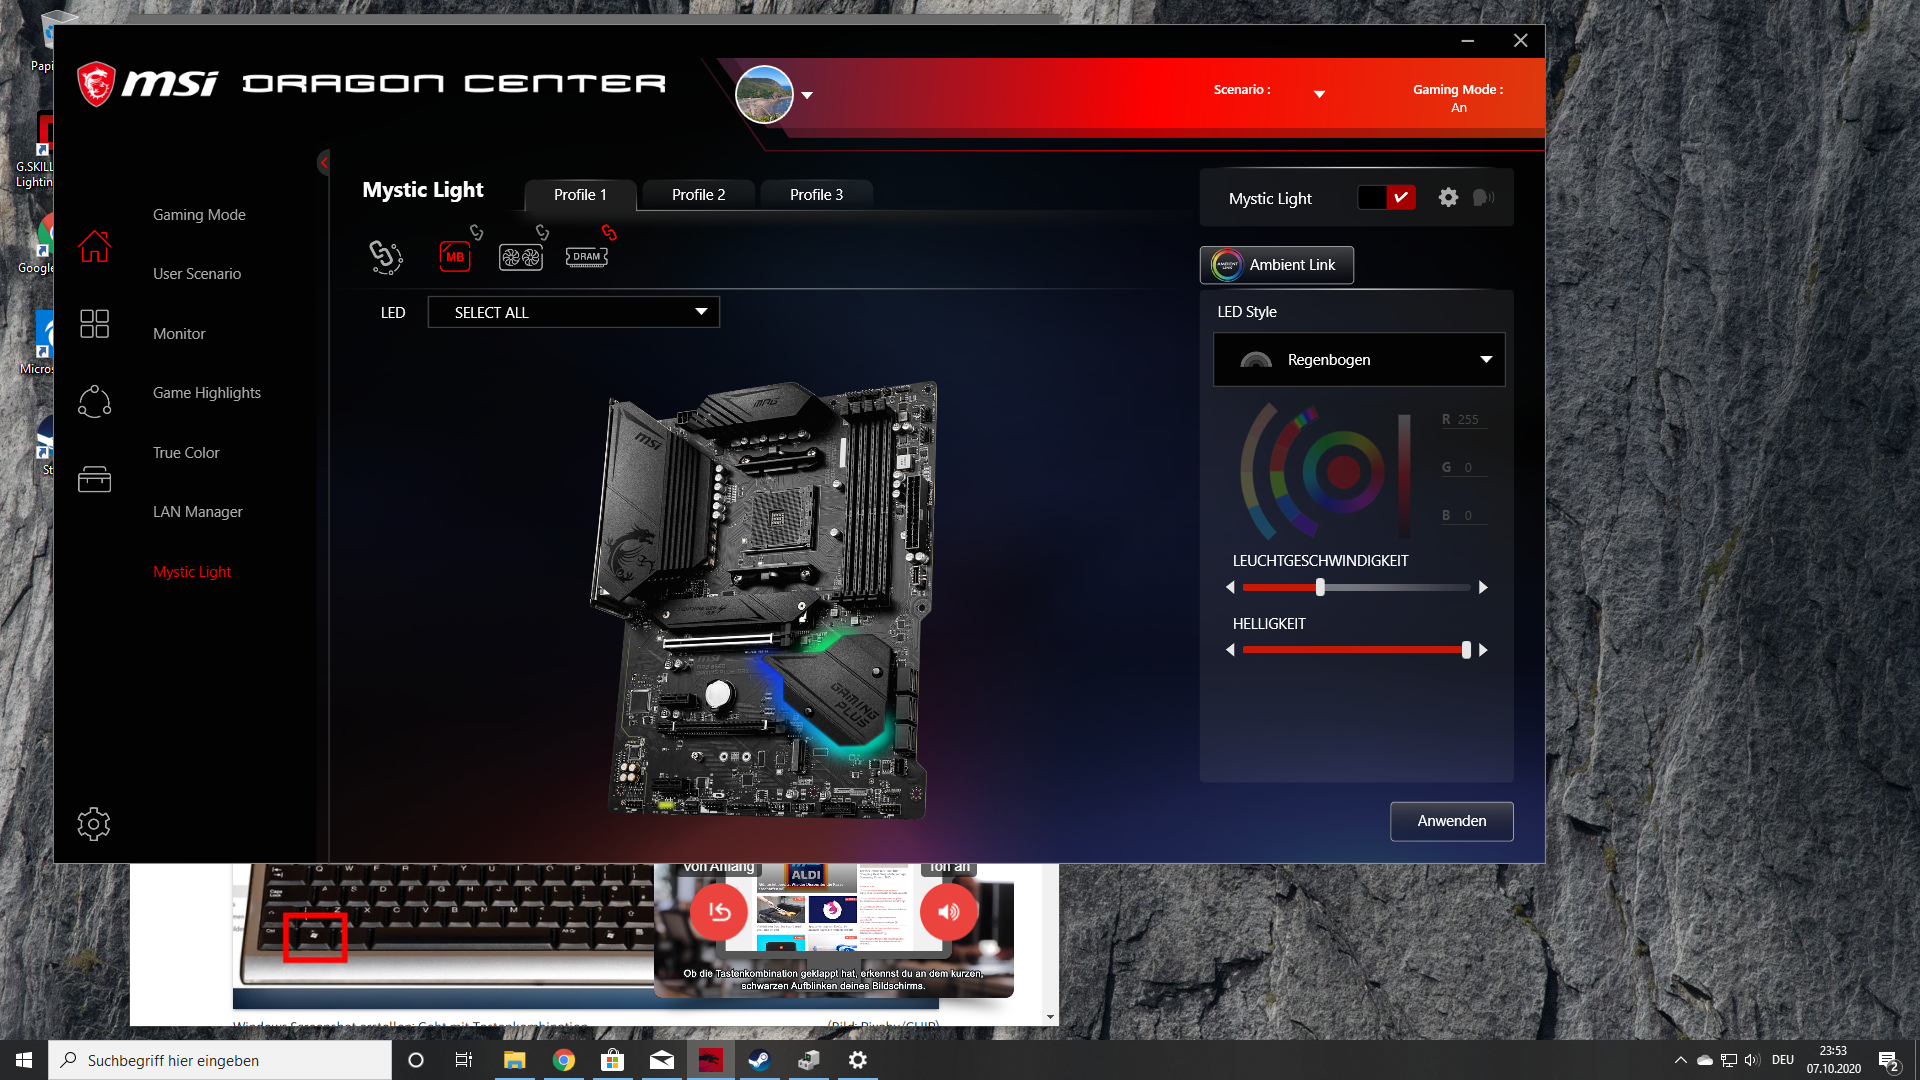Expand the LED Style Regenbogen dropdown

pos(1358,360)
